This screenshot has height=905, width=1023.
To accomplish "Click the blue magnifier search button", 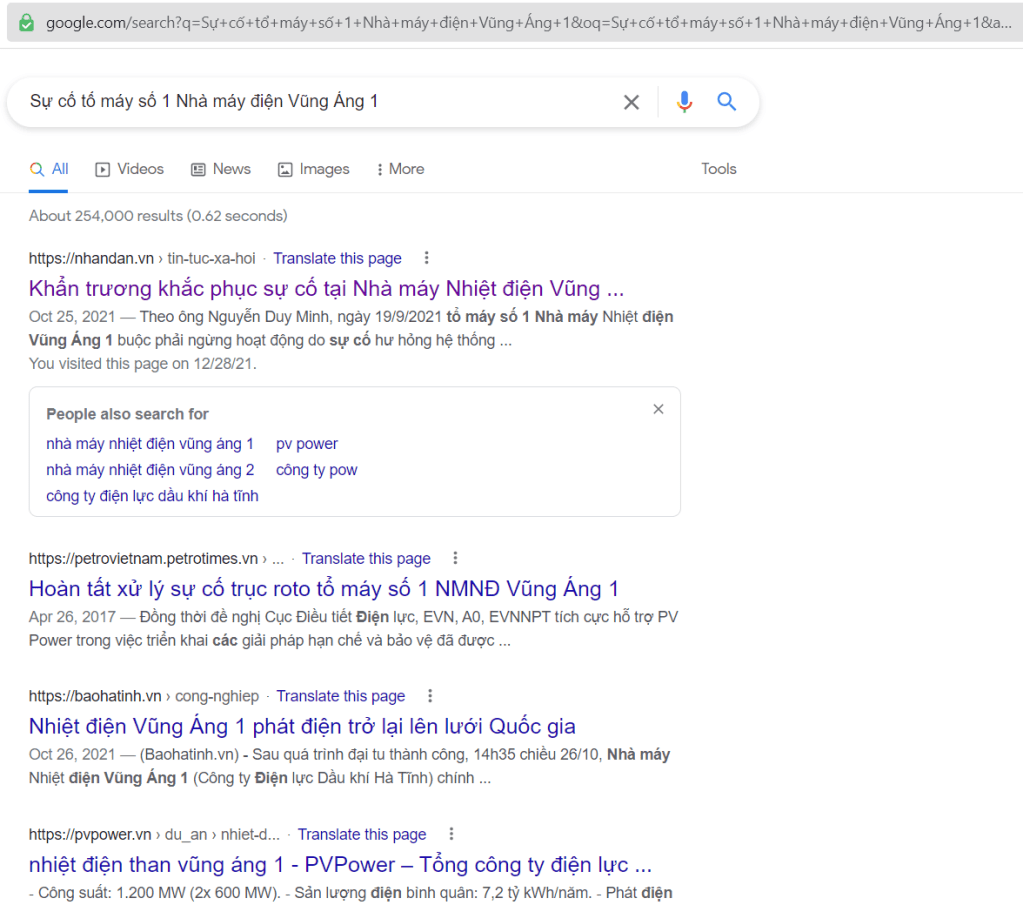I will pyautogui.click(x=727, y=102).
